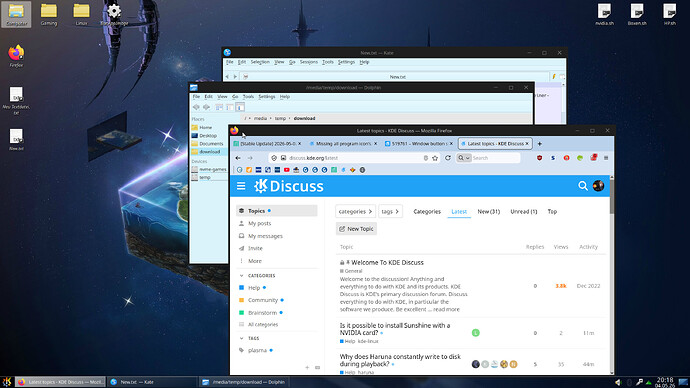
Task: Close the 'Missing all program icons' tab
Action: tap(375, 144)
